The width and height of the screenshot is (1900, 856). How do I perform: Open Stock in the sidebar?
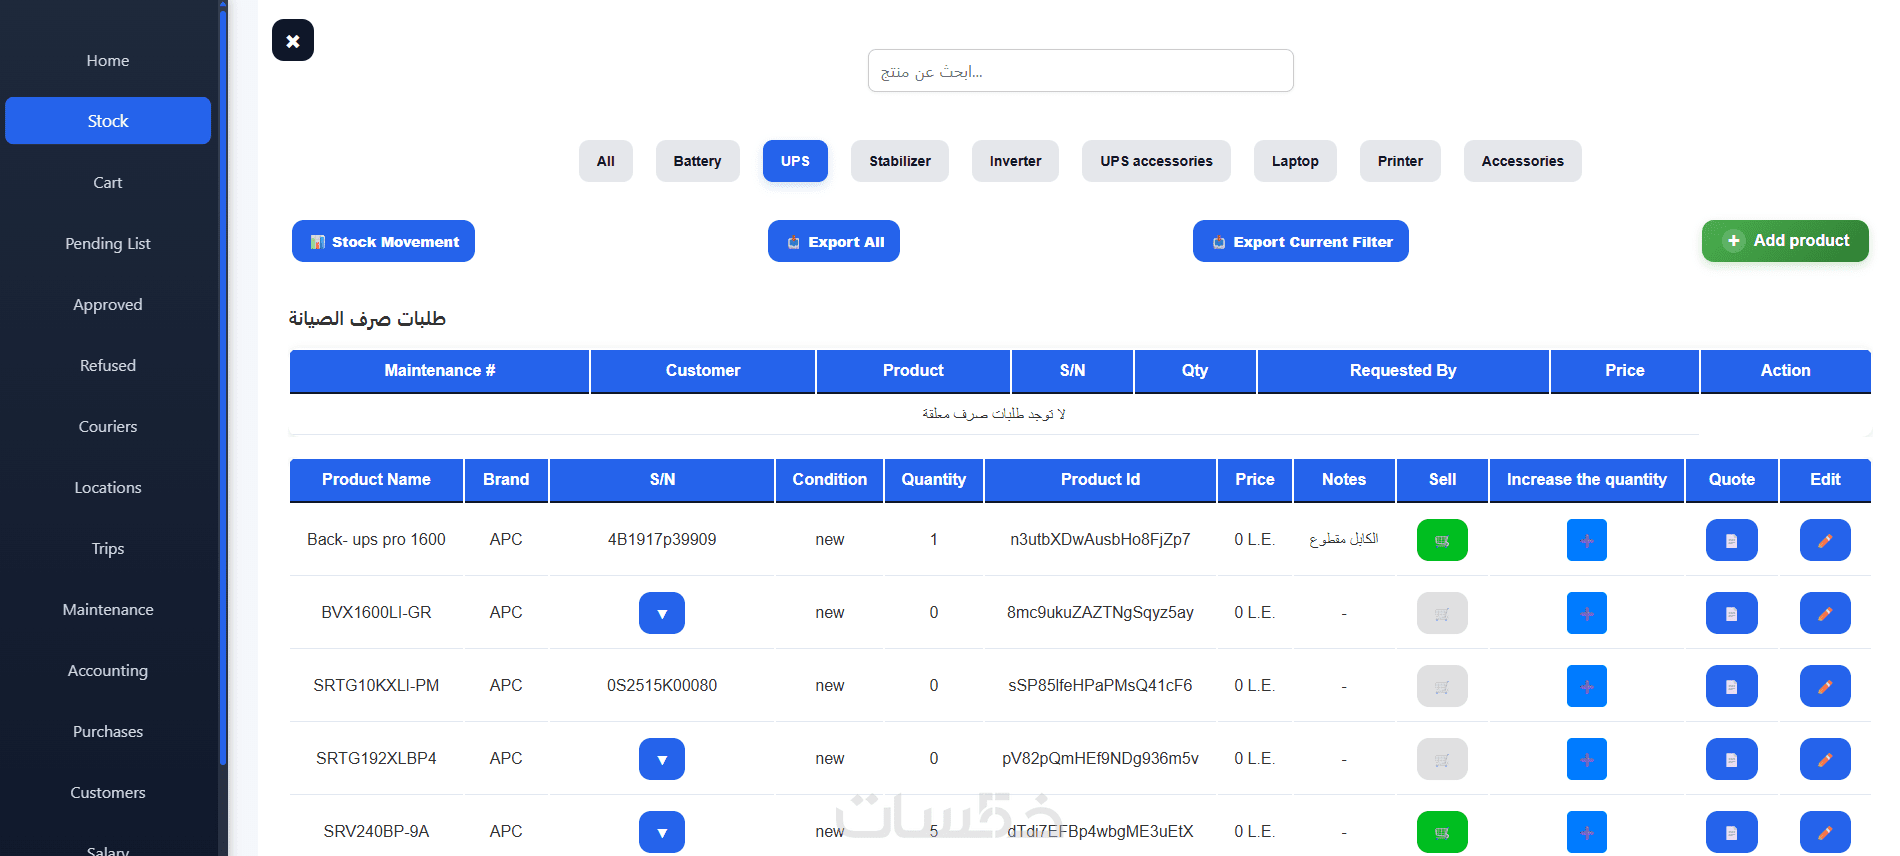point(108,121)
